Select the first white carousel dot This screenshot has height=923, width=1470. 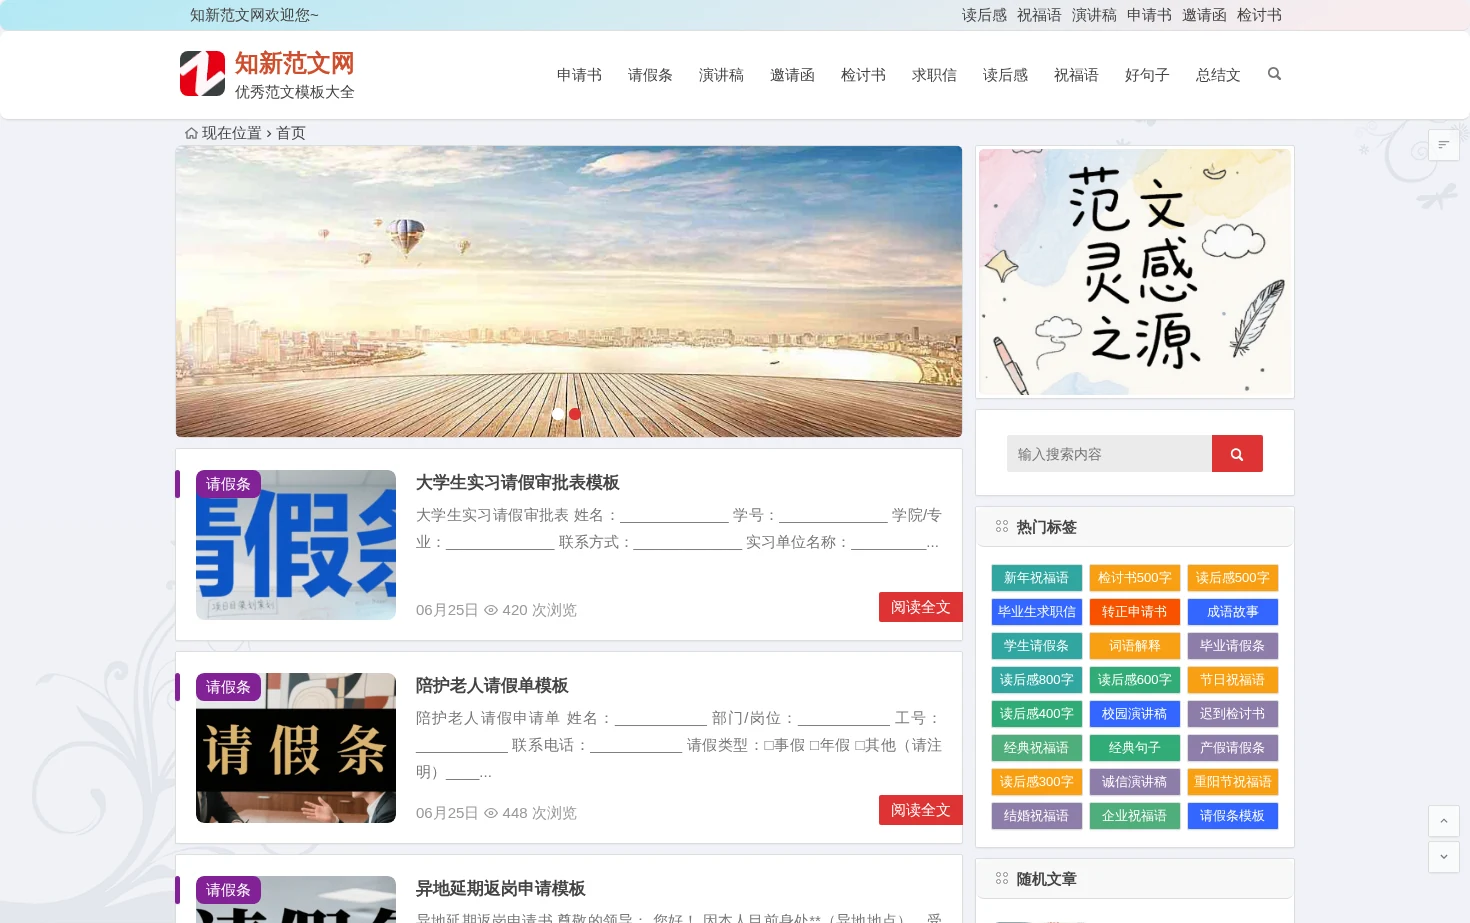pos(558,414)
